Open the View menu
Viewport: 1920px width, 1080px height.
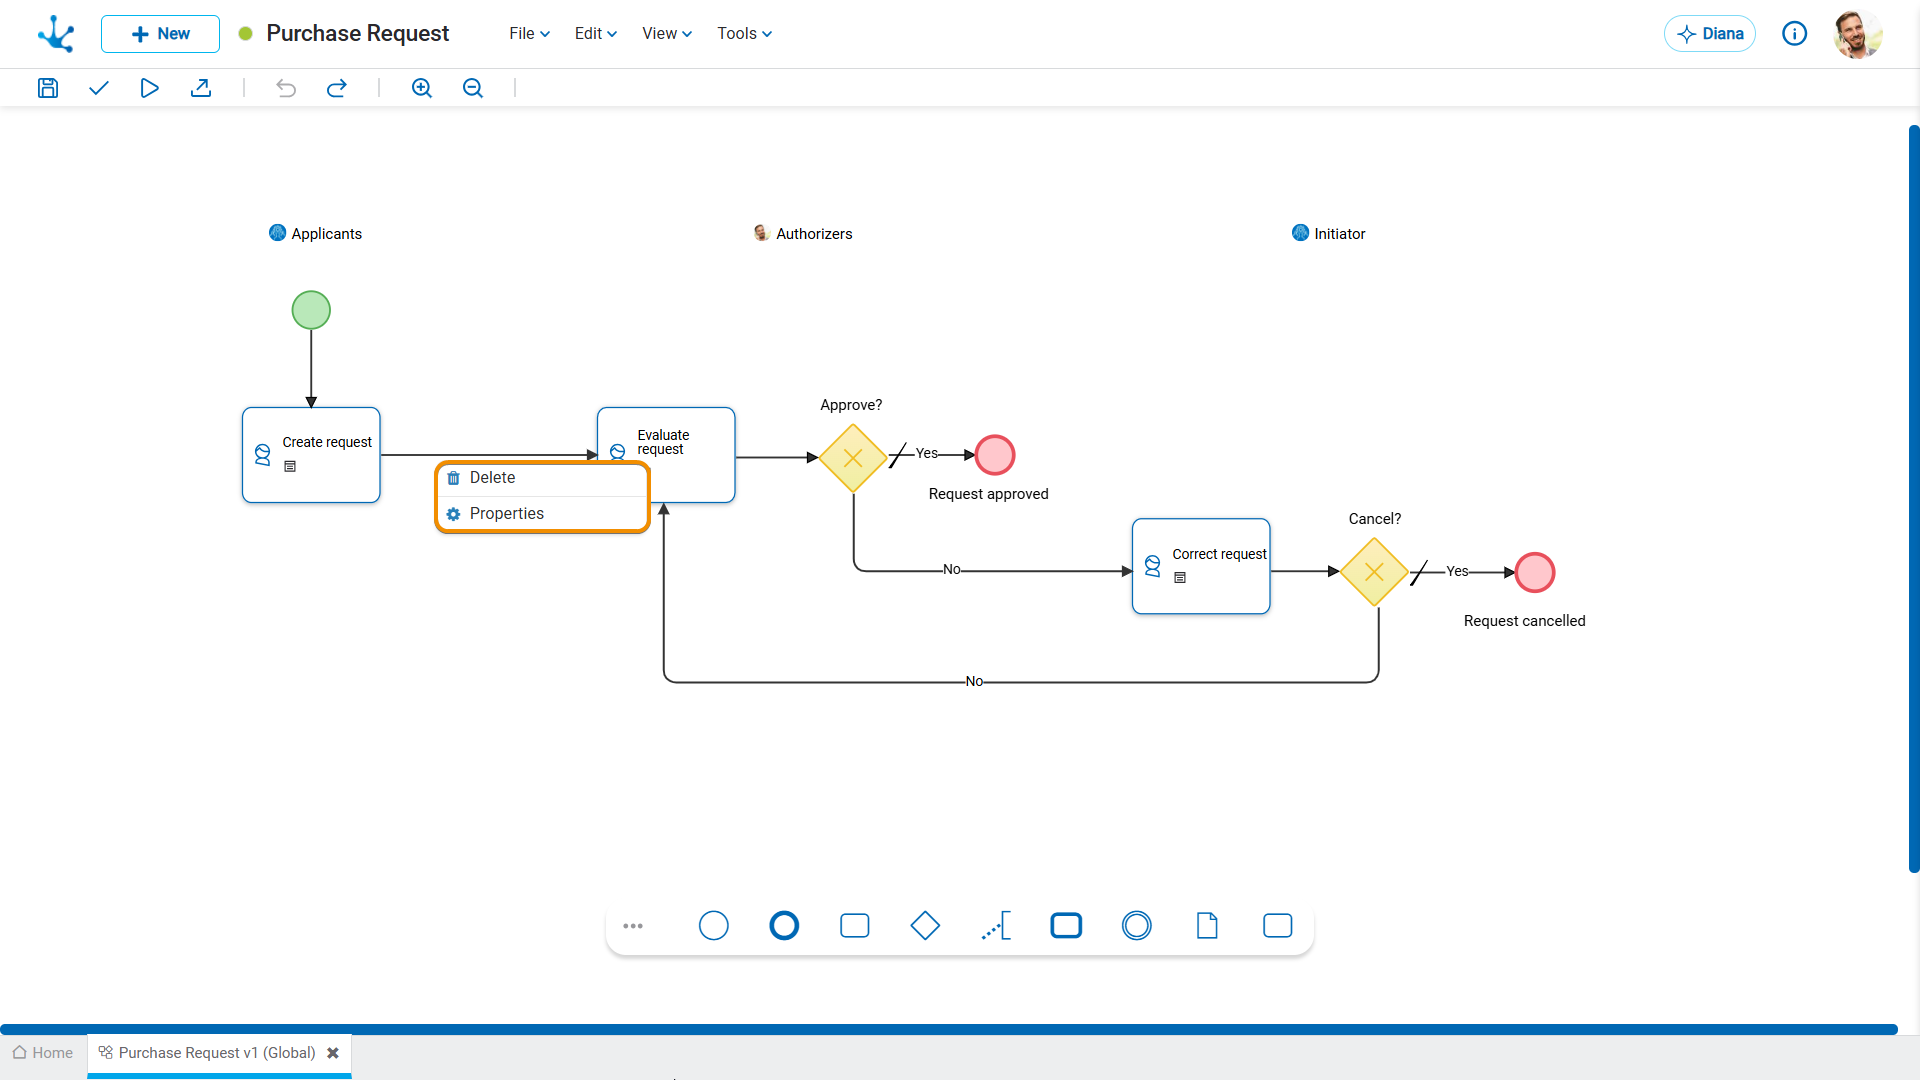667,34
